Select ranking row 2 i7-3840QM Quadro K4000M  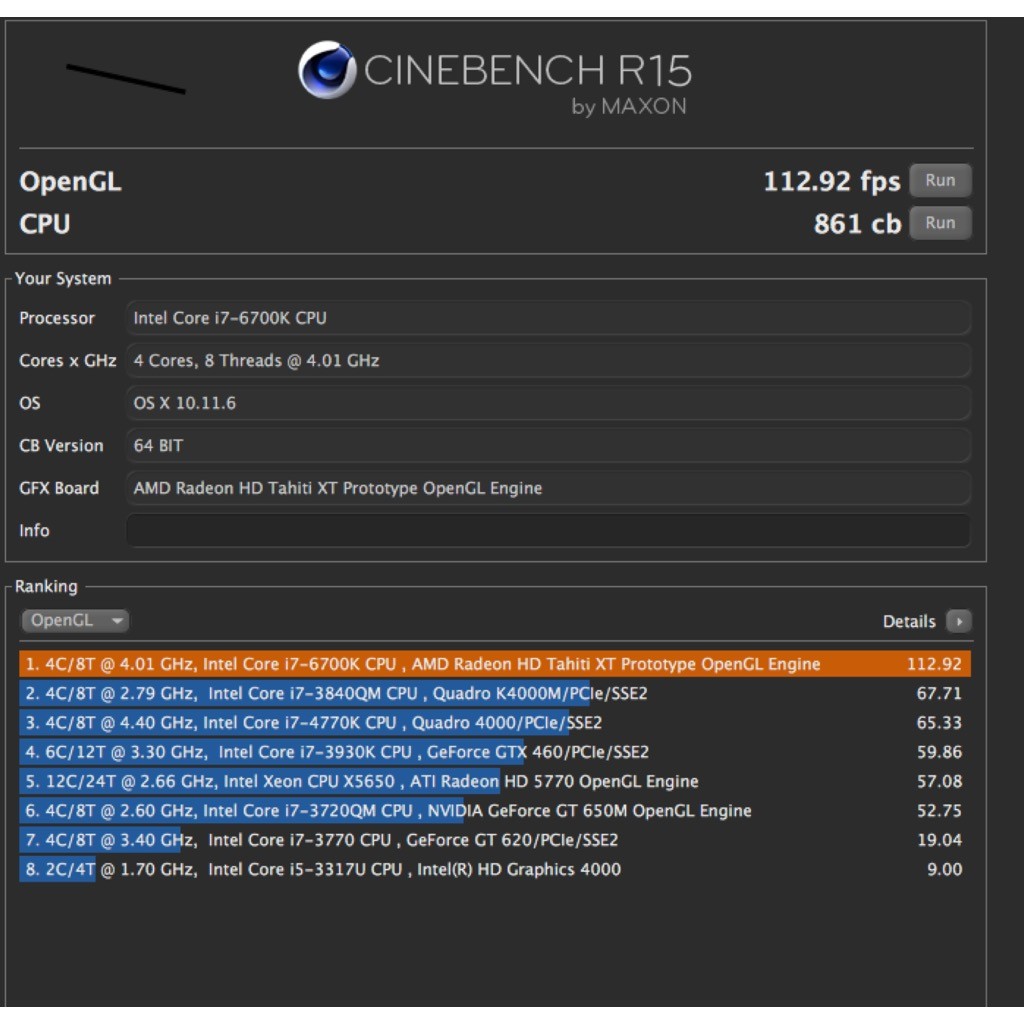(494, 693)
